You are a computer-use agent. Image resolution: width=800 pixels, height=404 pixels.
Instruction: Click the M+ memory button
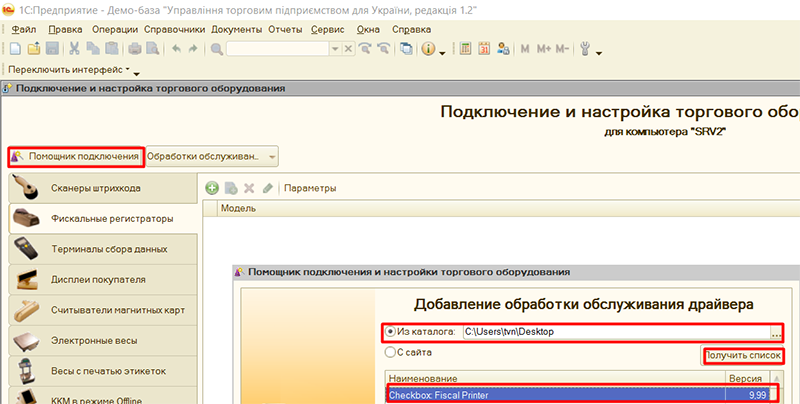(x=543, y=49)
